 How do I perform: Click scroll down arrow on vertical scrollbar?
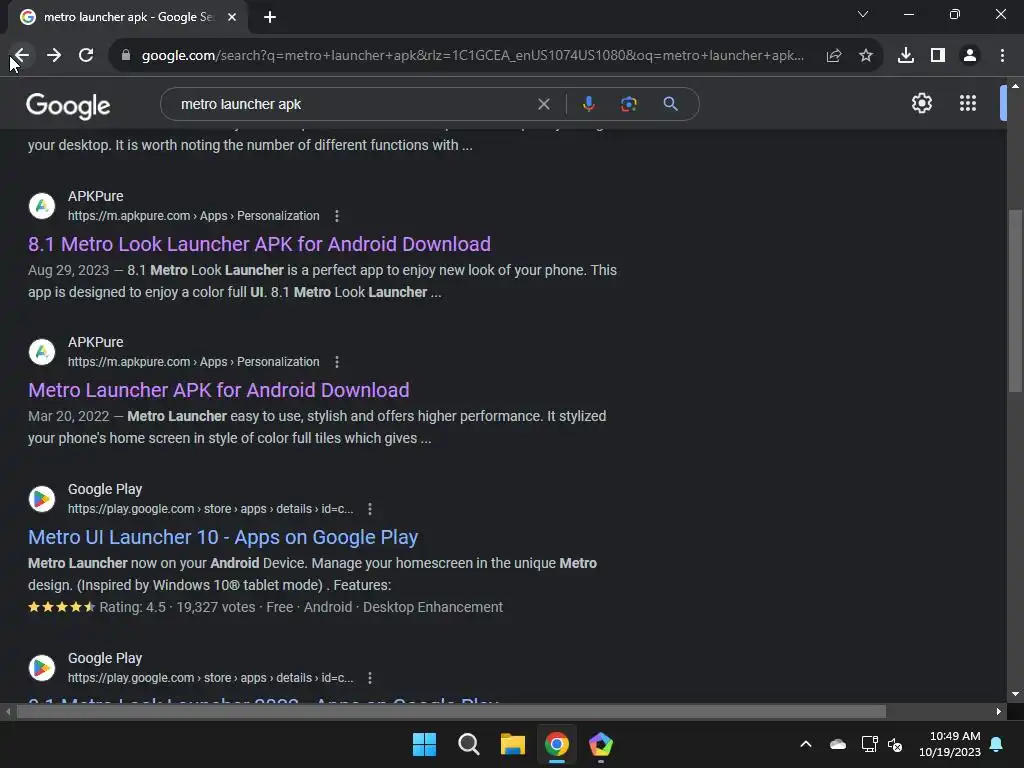[x=1015, y=694]
